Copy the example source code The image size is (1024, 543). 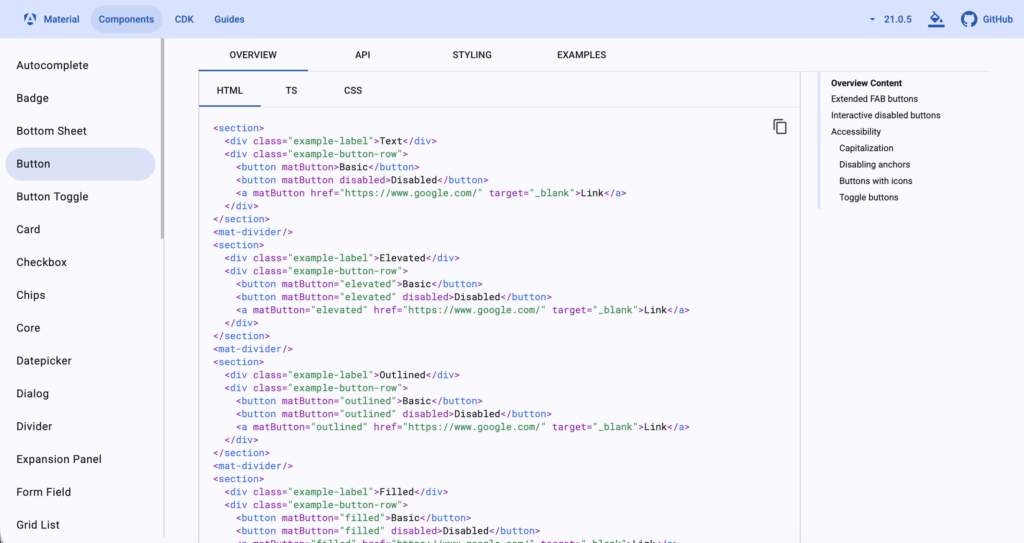tap(780, 127)
